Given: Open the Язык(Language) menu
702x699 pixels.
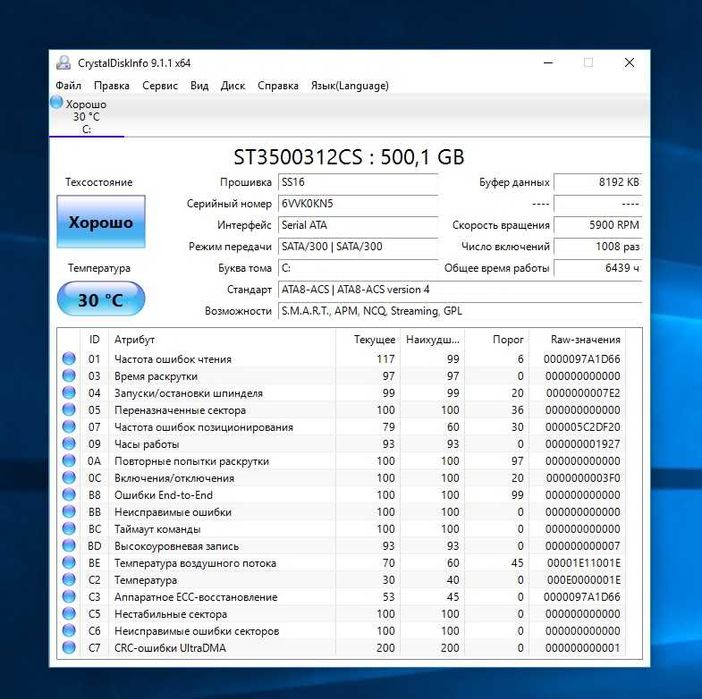Looking at the screenshot, I should pyautogui.click(x=350, y=86).
